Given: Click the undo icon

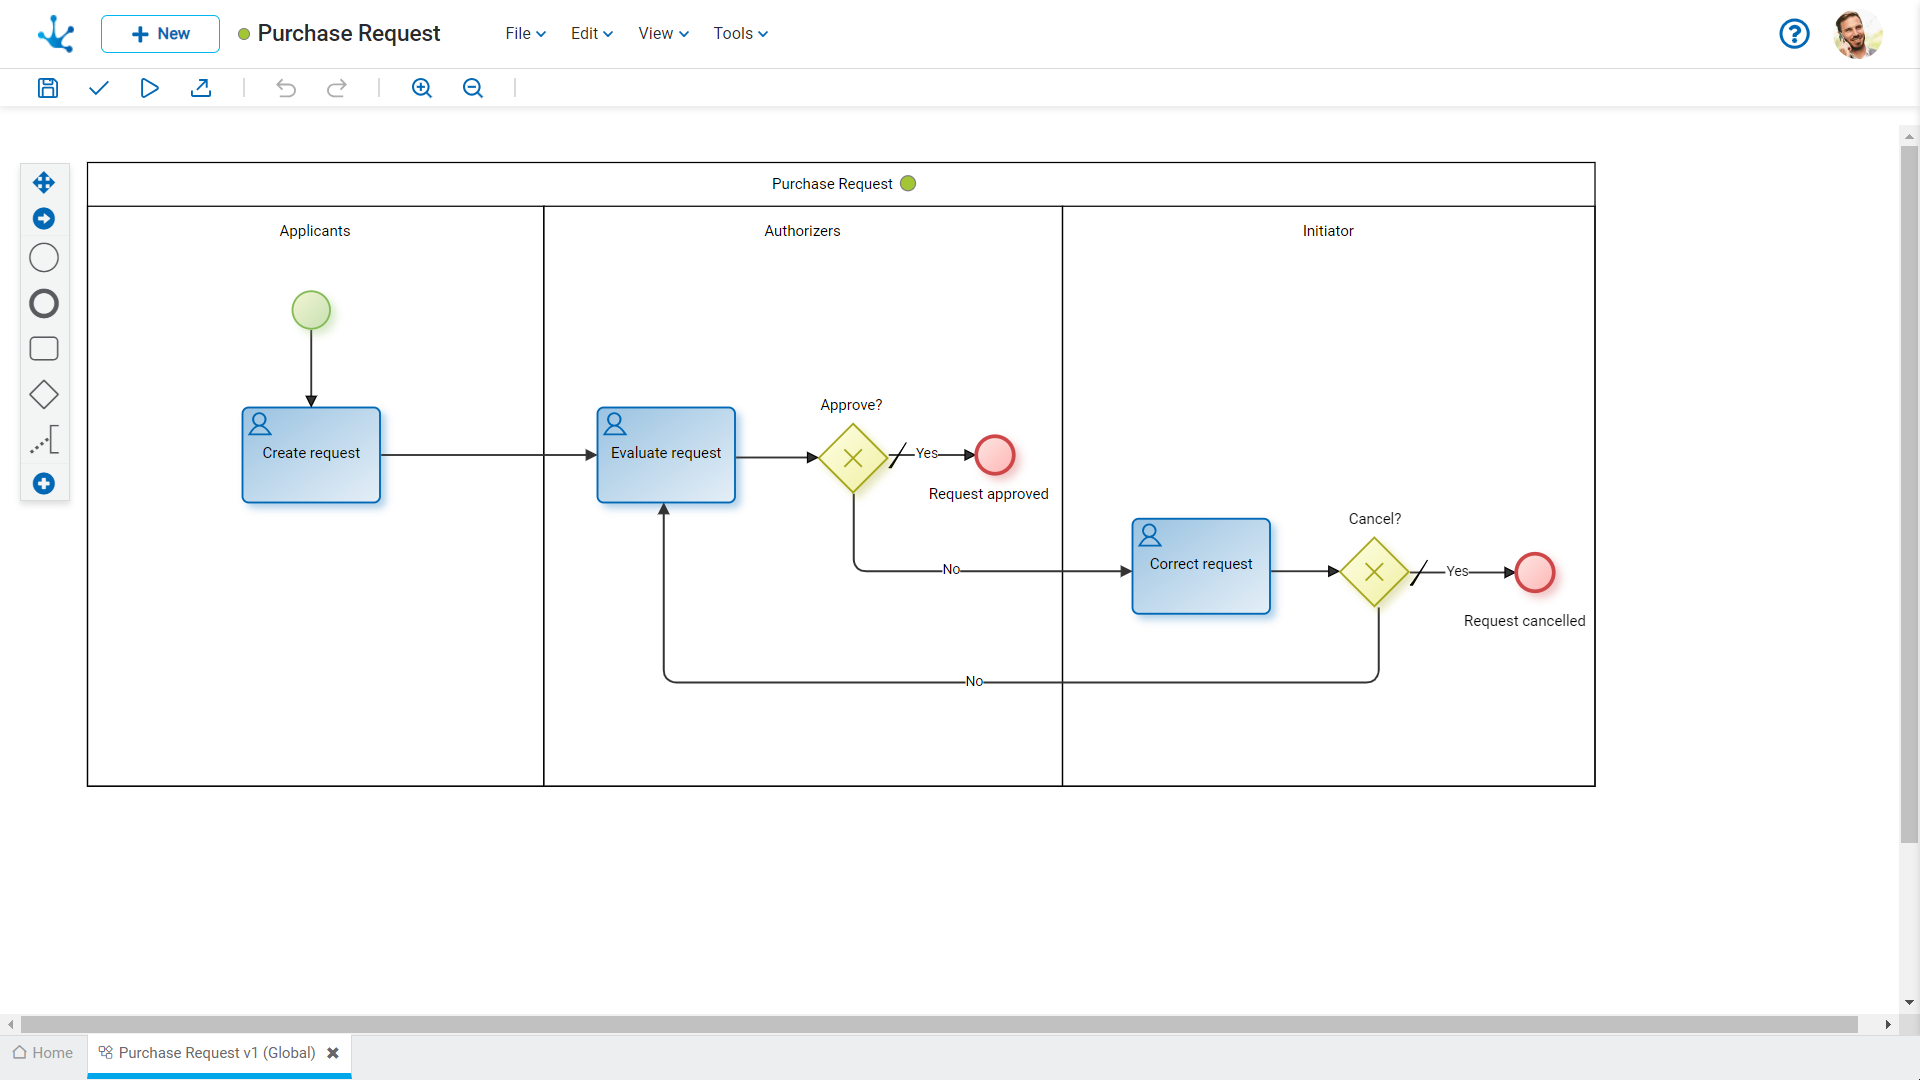Looking at the screenshot, I should point(287,87).
